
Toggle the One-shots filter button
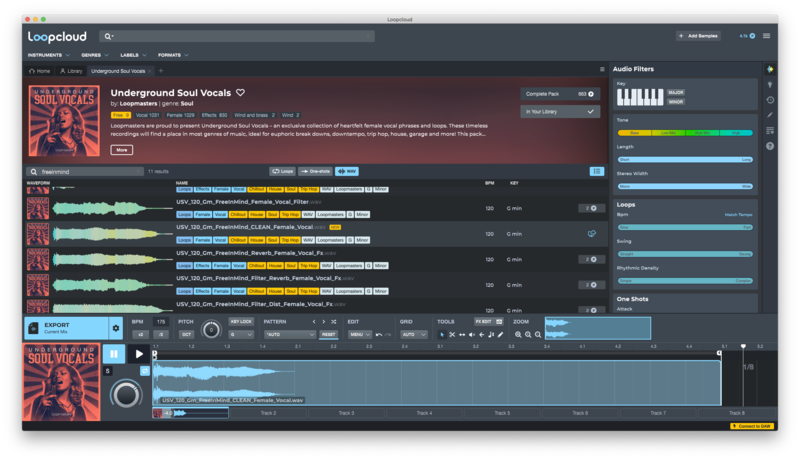point(315,171)
